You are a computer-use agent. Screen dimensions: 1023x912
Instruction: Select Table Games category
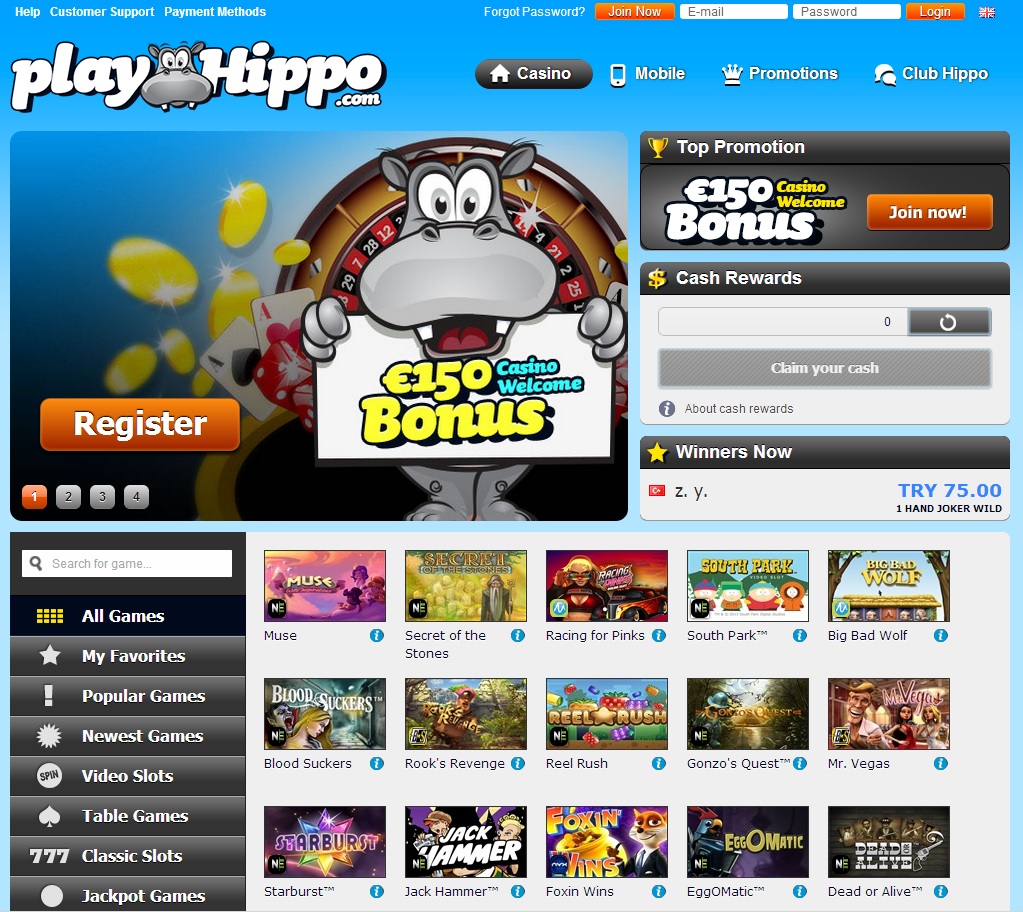point(128,815)
